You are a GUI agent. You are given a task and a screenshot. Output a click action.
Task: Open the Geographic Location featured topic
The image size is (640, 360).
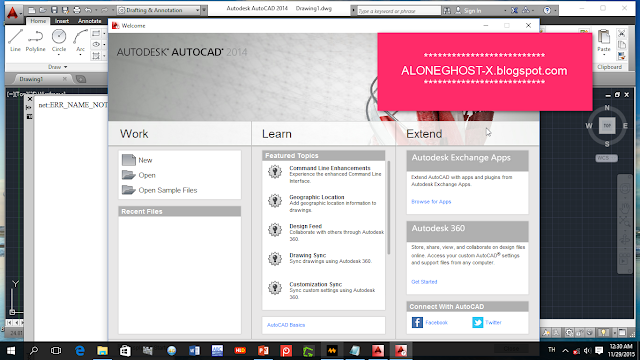[317, 197]
